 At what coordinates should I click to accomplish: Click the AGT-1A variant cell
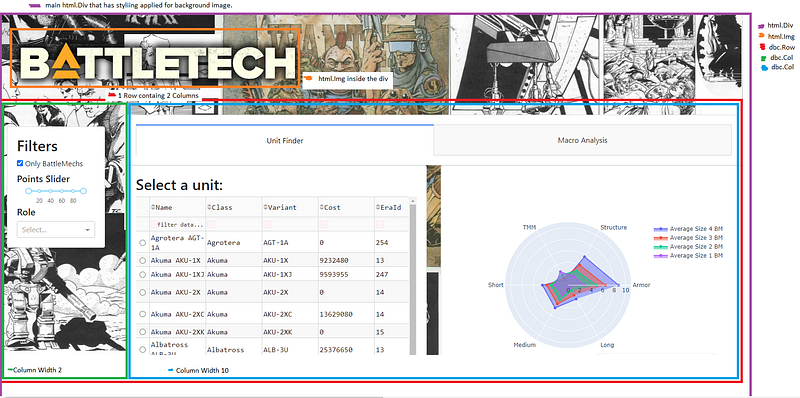[x=290, y=243]
